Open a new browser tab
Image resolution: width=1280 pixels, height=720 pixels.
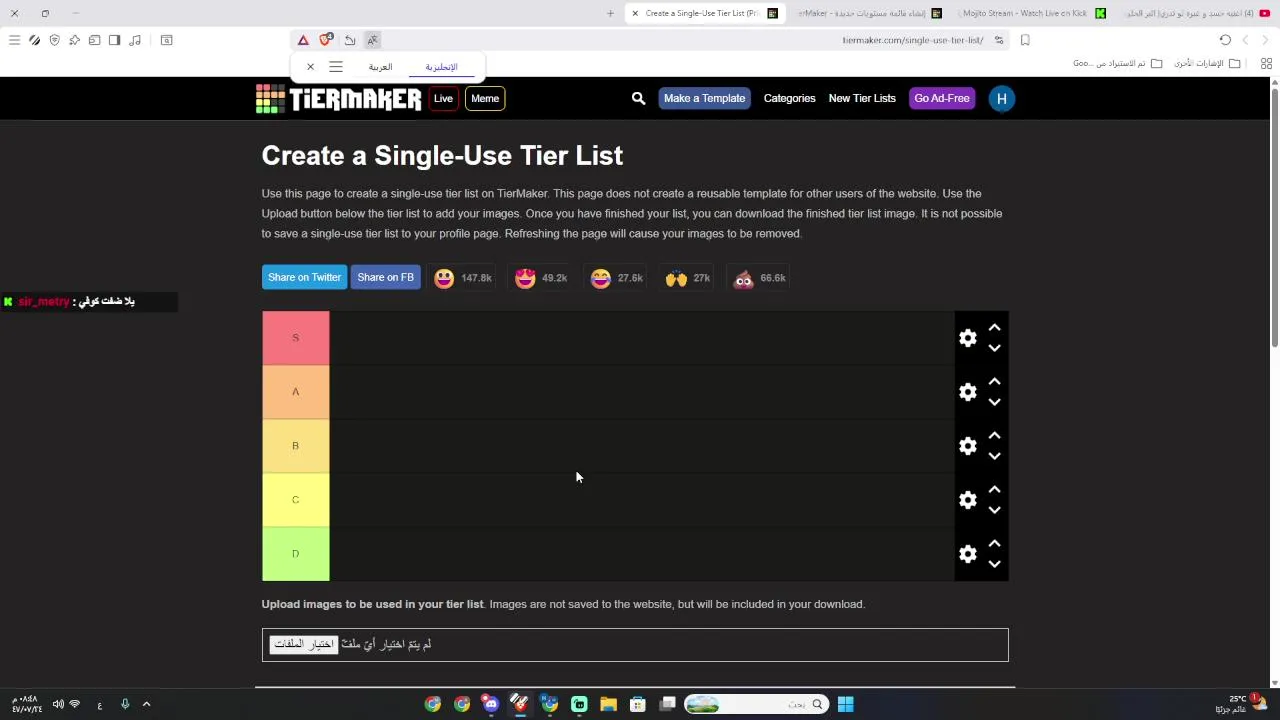pyautogui.click(x=610, y=13)
